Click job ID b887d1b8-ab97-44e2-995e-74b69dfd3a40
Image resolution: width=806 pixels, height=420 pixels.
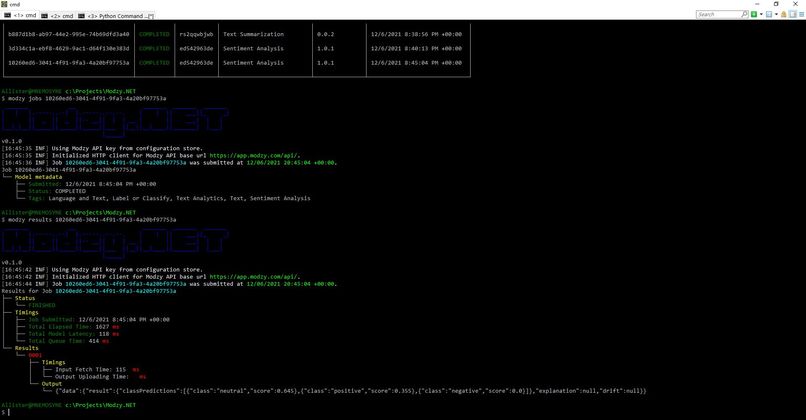pos(69,34)
